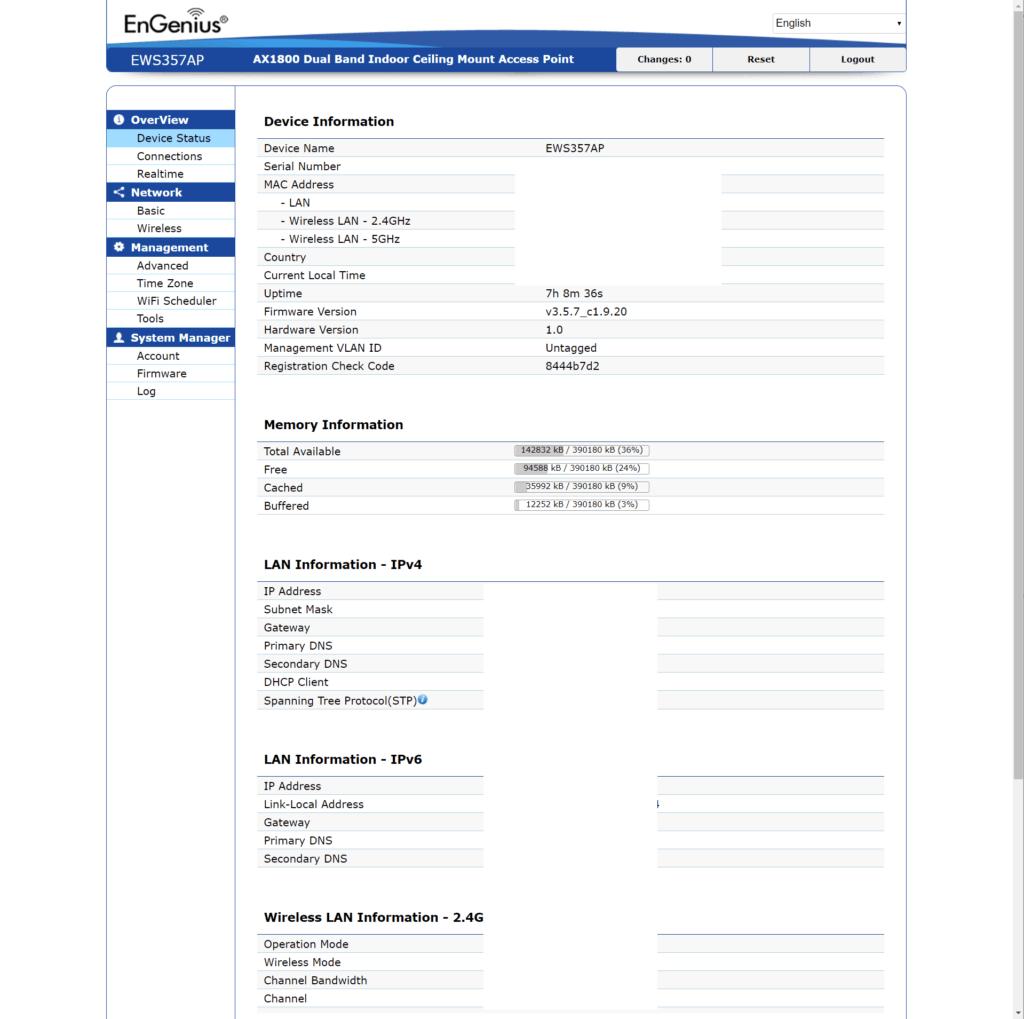The image size is (1024, 1019).
Task: Open Device Status page
Action: 173,138
